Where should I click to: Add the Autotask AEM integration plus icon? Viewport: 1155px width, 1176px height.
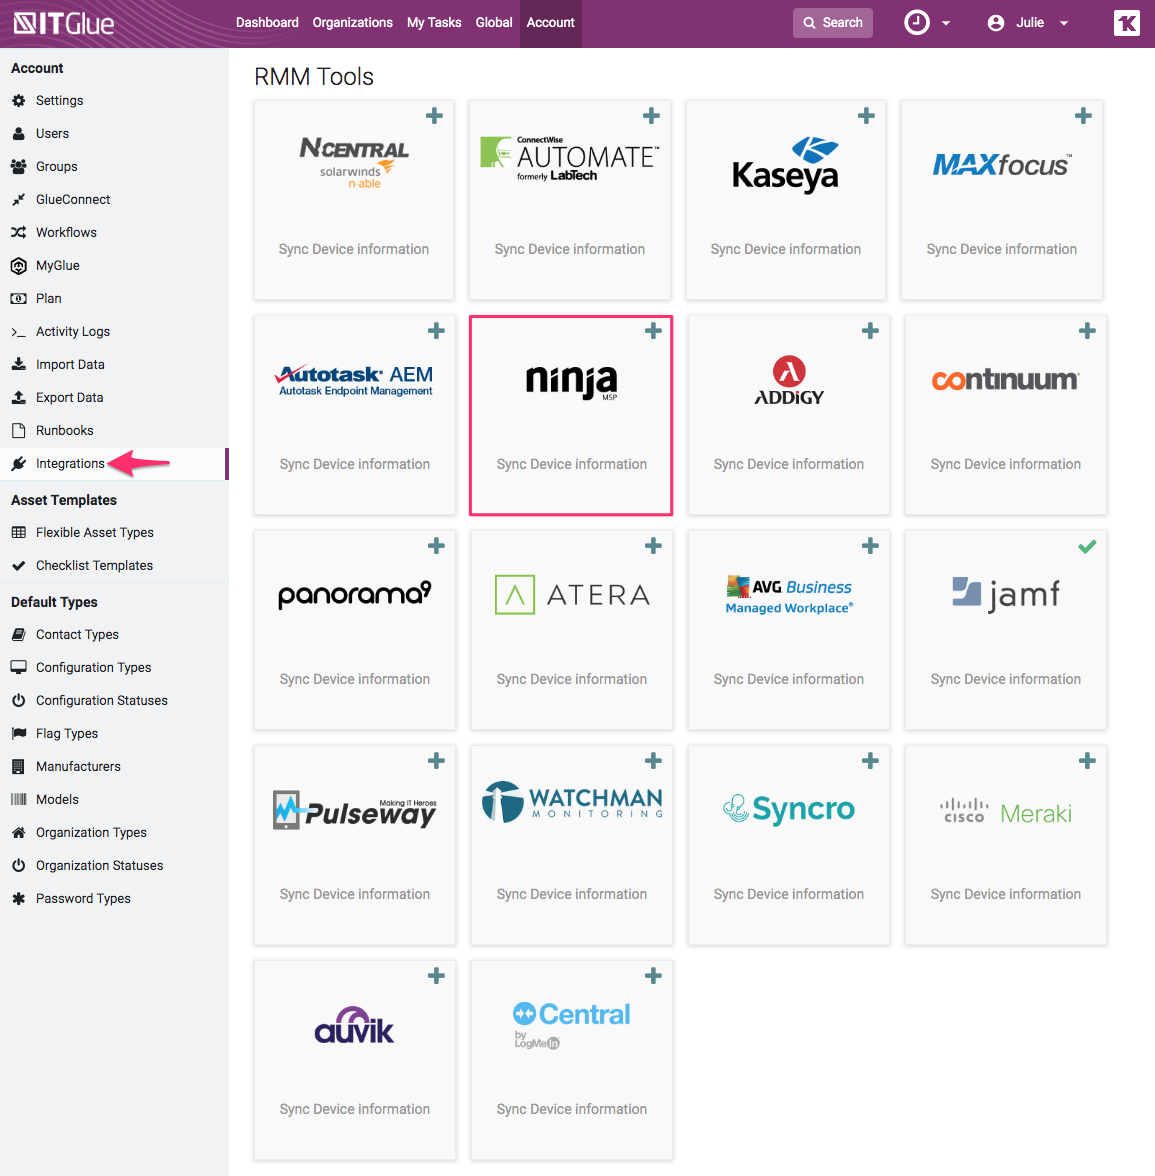pyautogui.click(x=436, y=331)
